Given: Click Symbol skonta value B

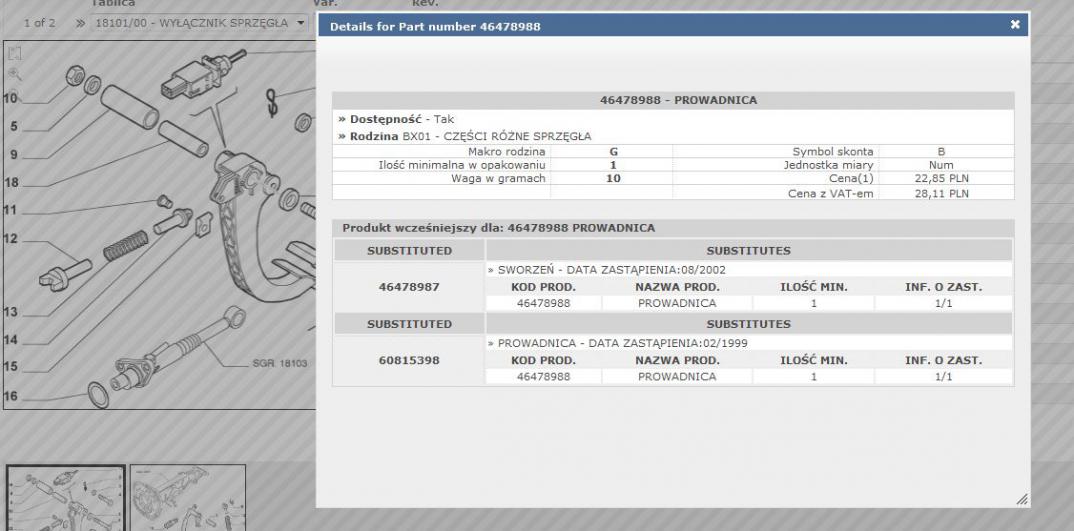Looking at the screenshot, I should pyautogui.click(x=941, y=152).
